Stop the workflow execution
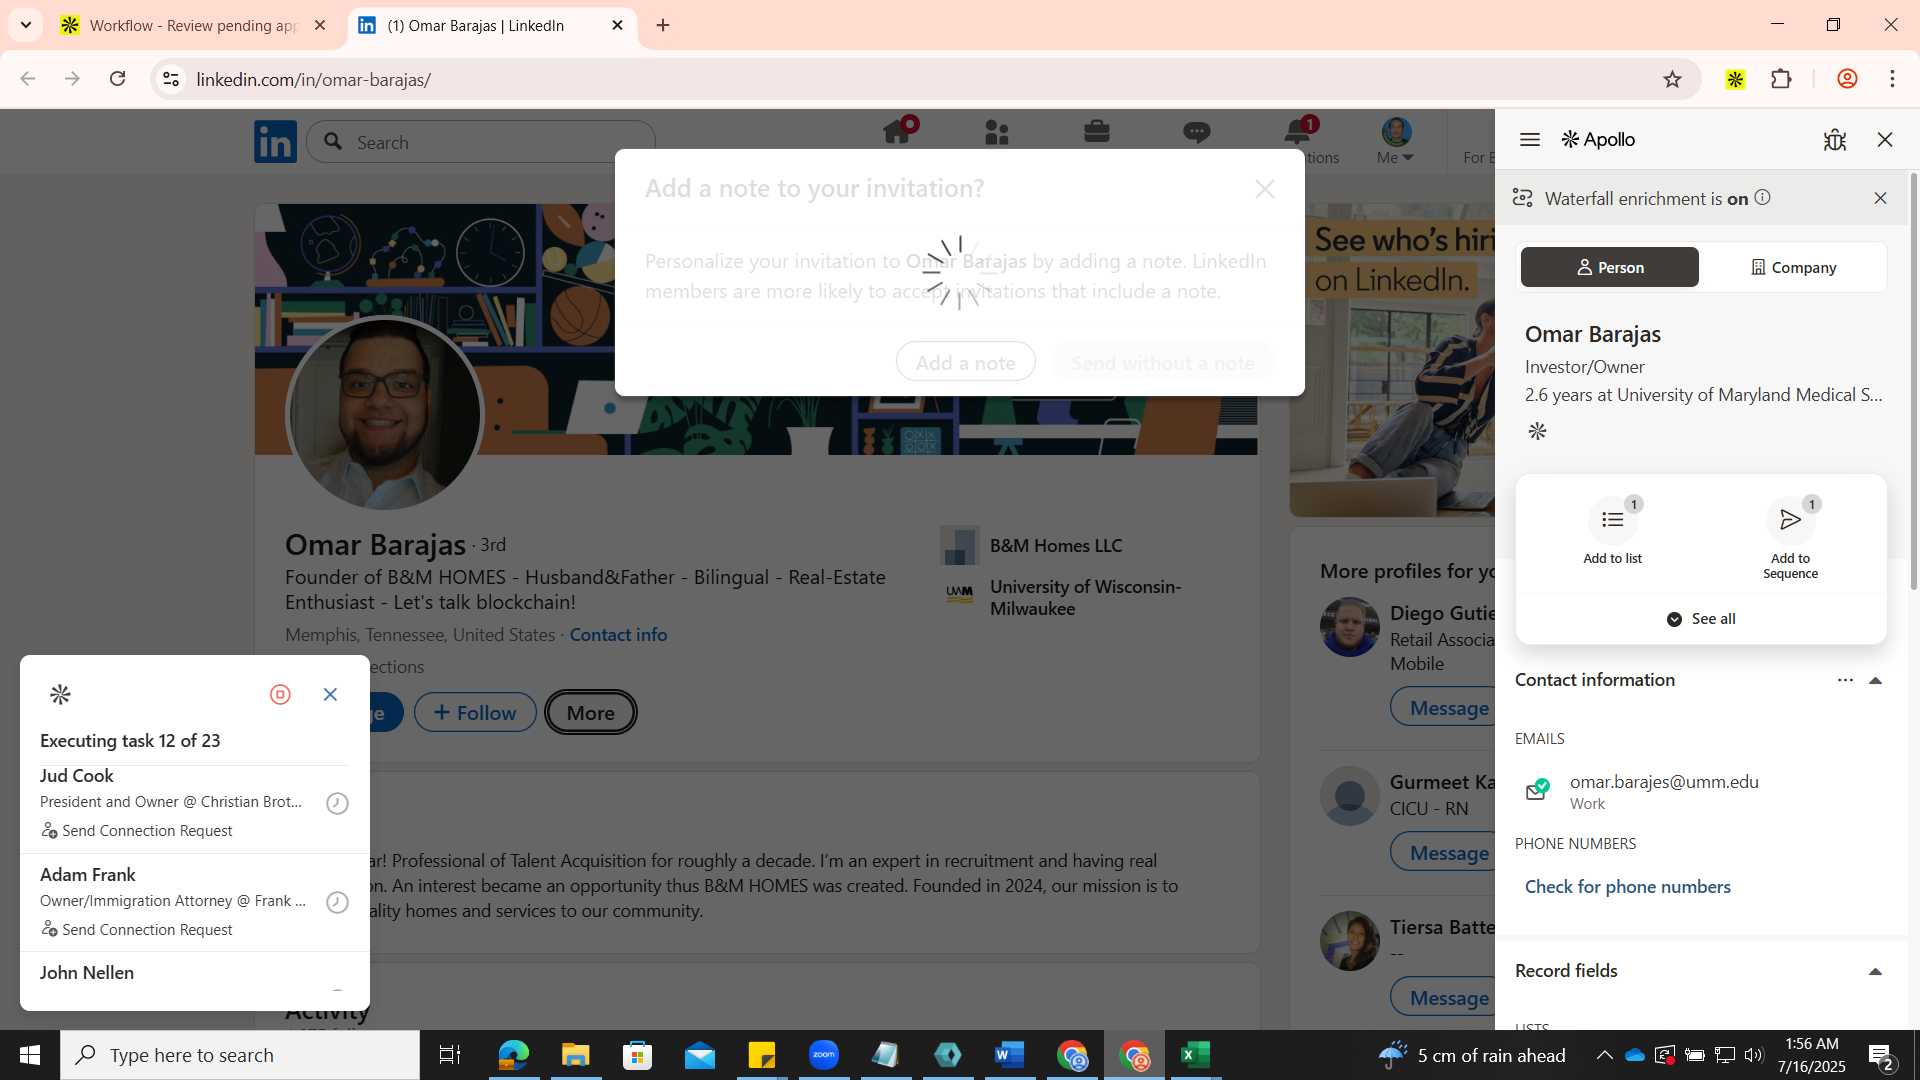Screen dimensions: 1920x1080 click(280, 694)
